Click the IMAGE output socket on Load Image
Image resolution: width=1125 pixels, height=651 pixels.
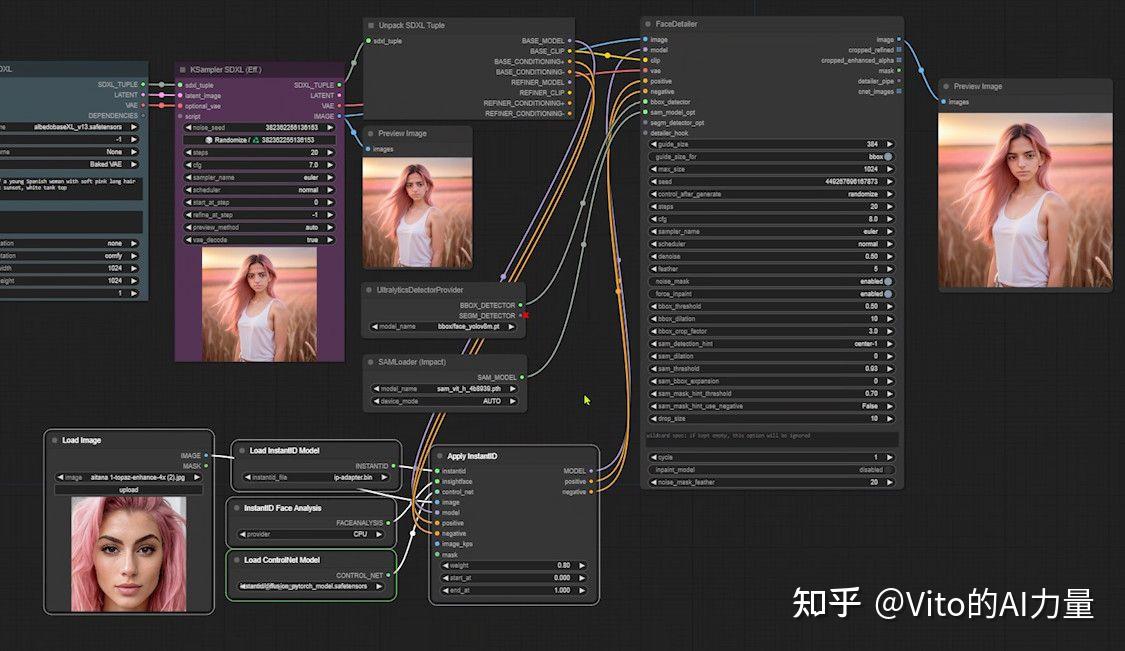pyautogui.click(x=207, y=453)
